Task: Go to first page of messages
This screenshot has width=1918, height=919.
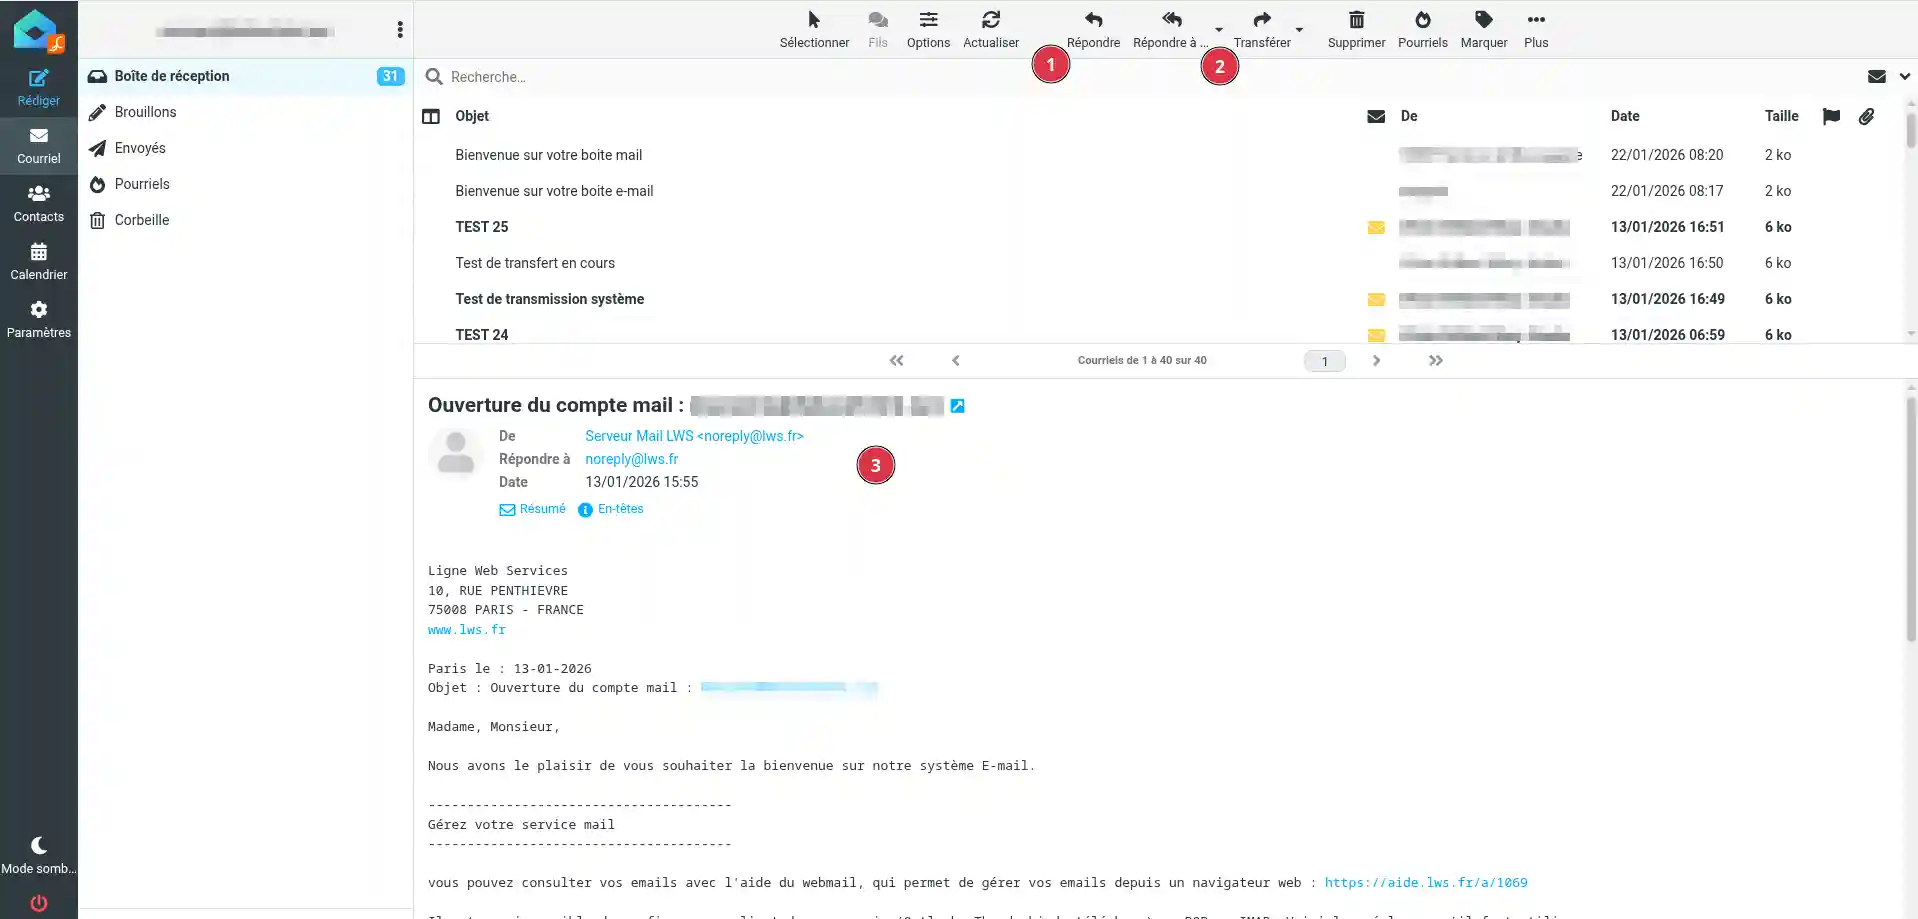Action: pyautogui.click(x=896, y=361)
